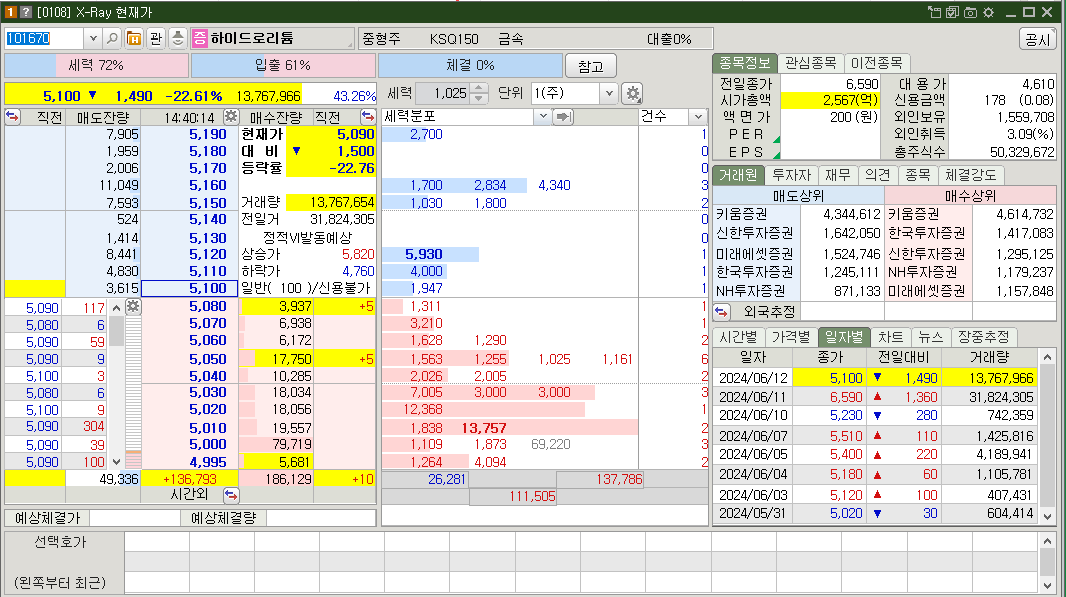
Task: Click the orange number 1 icon in title bar
Action: pos(10,12)
